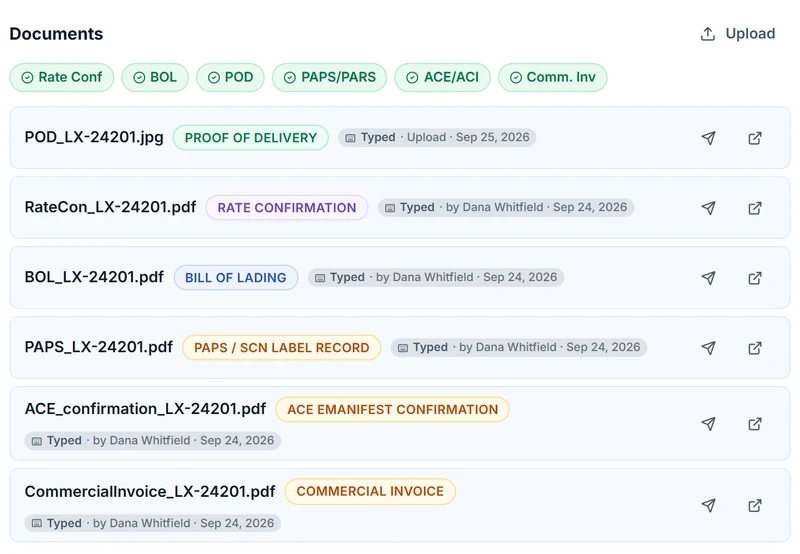Open RateCon_LX-24201.pdf in external view
The image size is (800, 554).
coord(755,208)
